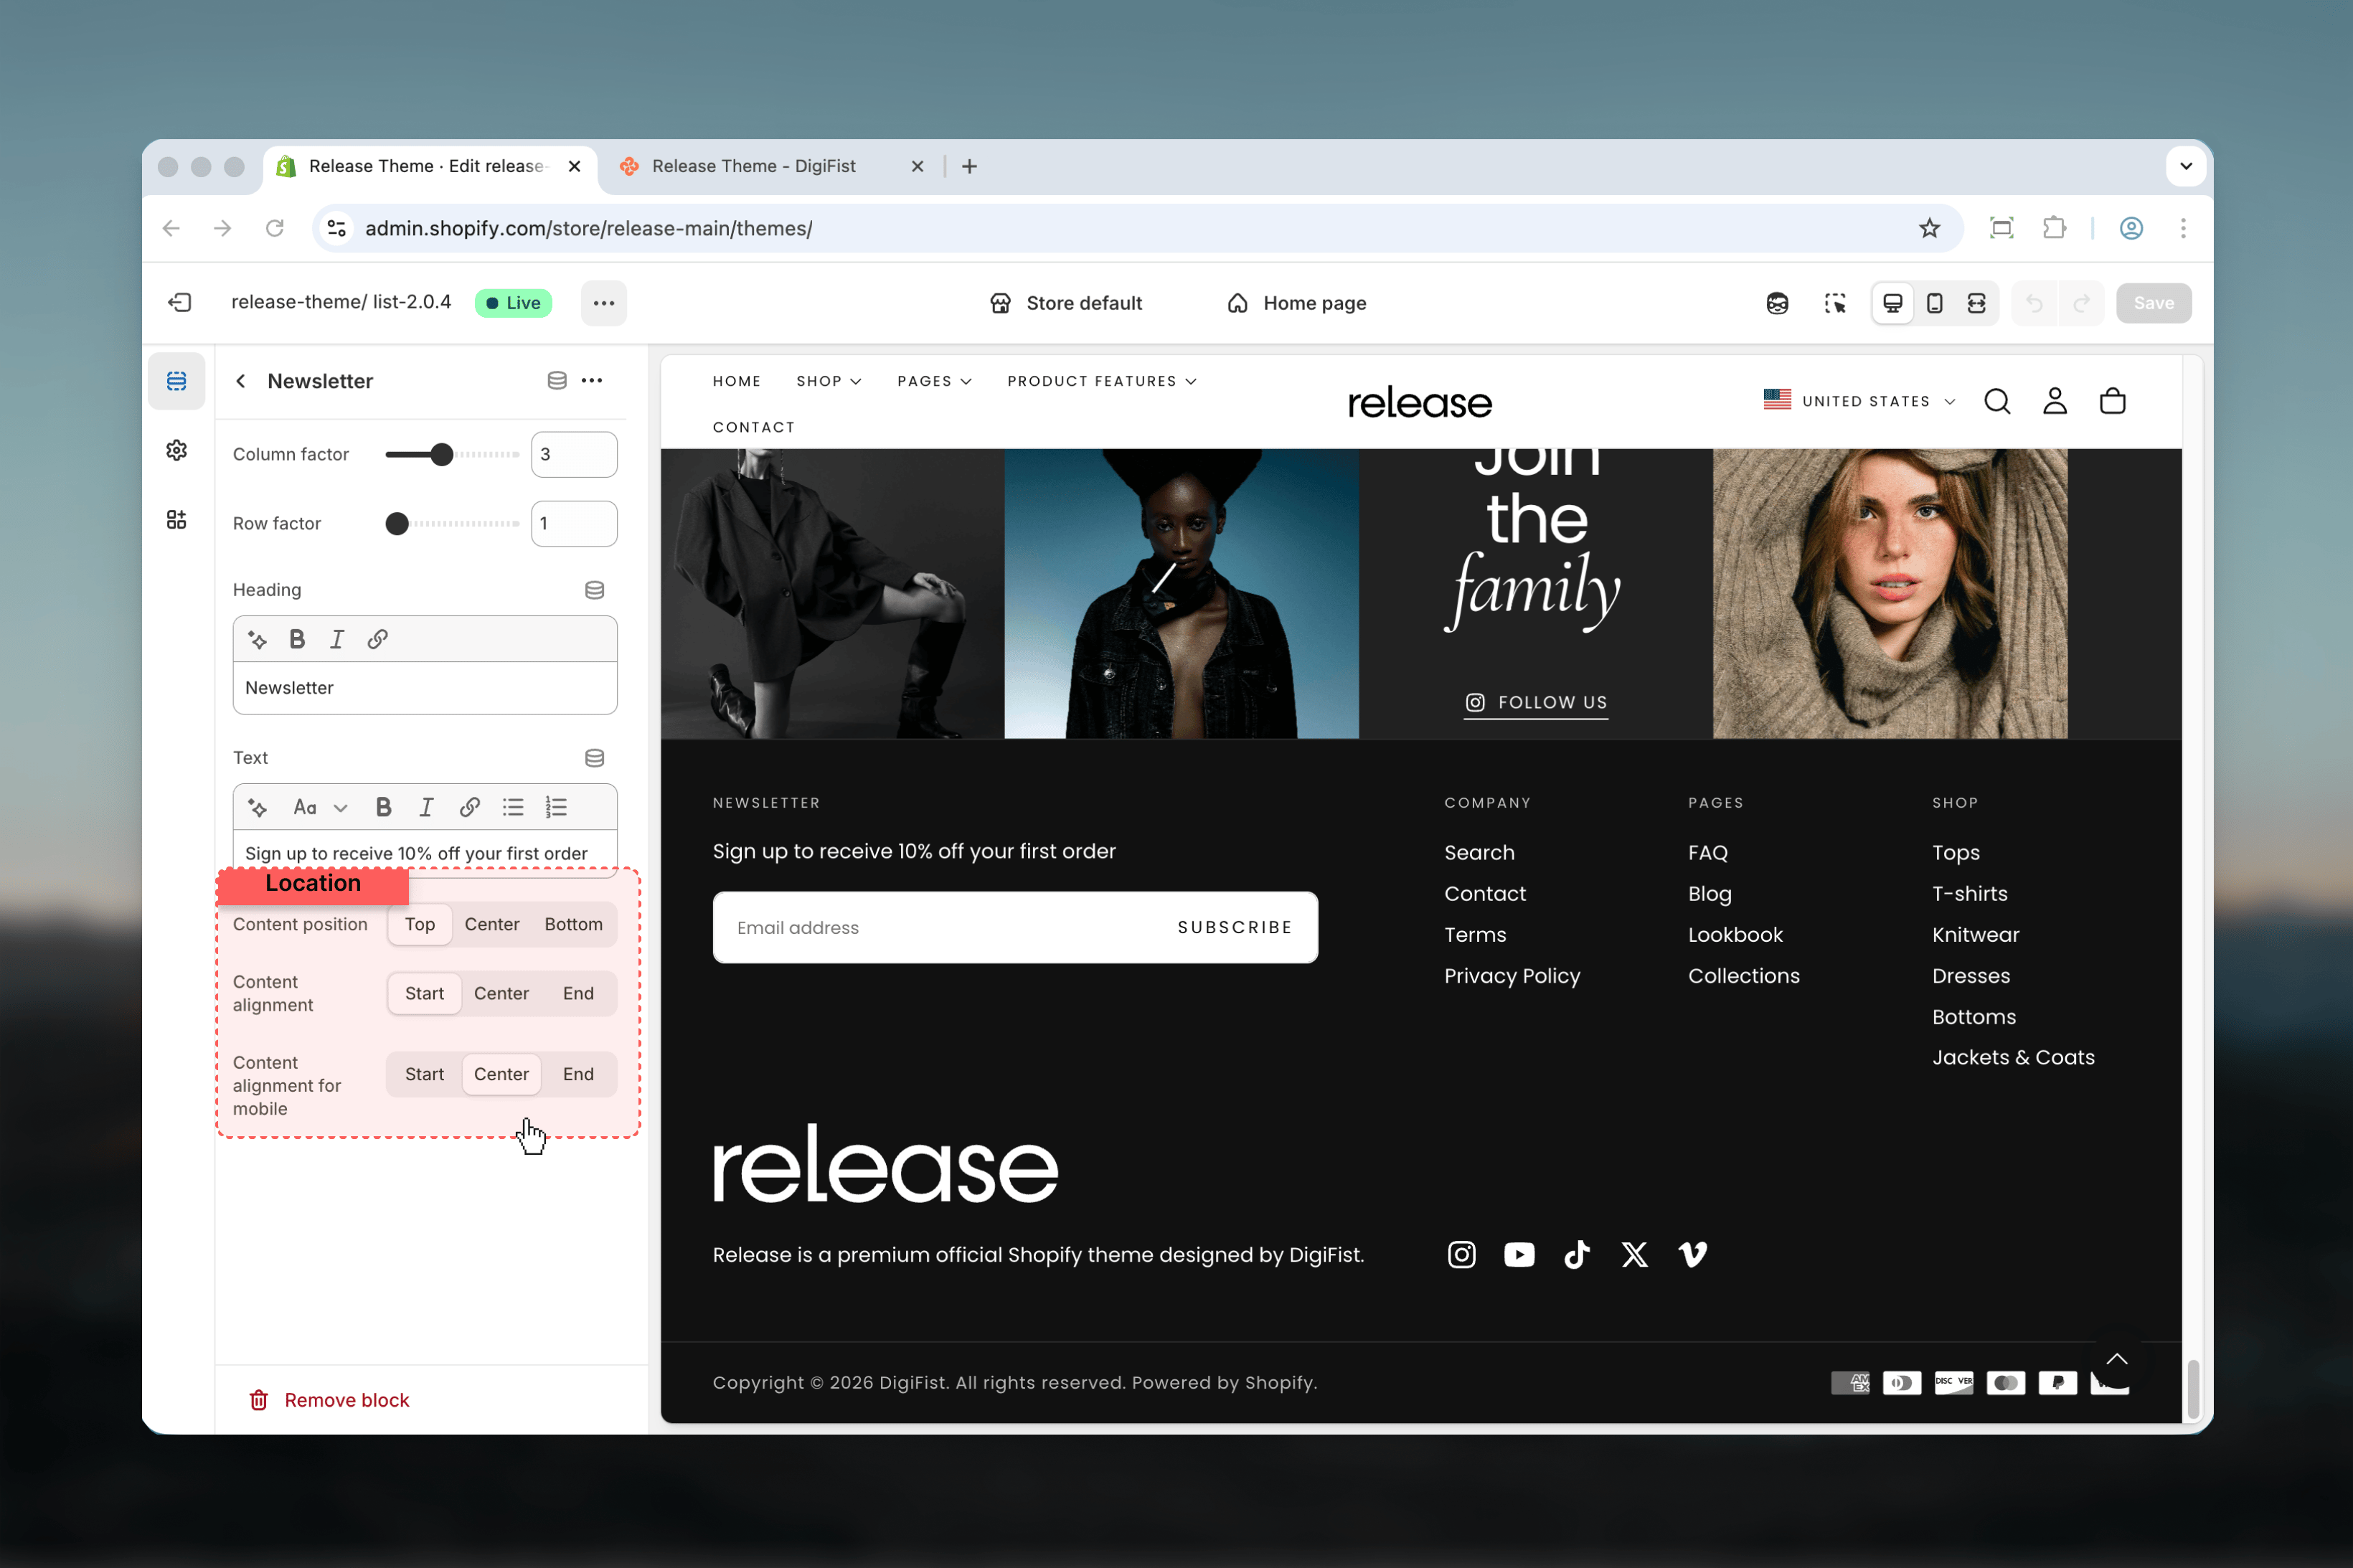2353x1568 pixels.
Task: Click SUBSCRIBE in the newsletter preview
Action: (x=1235, y=927)
